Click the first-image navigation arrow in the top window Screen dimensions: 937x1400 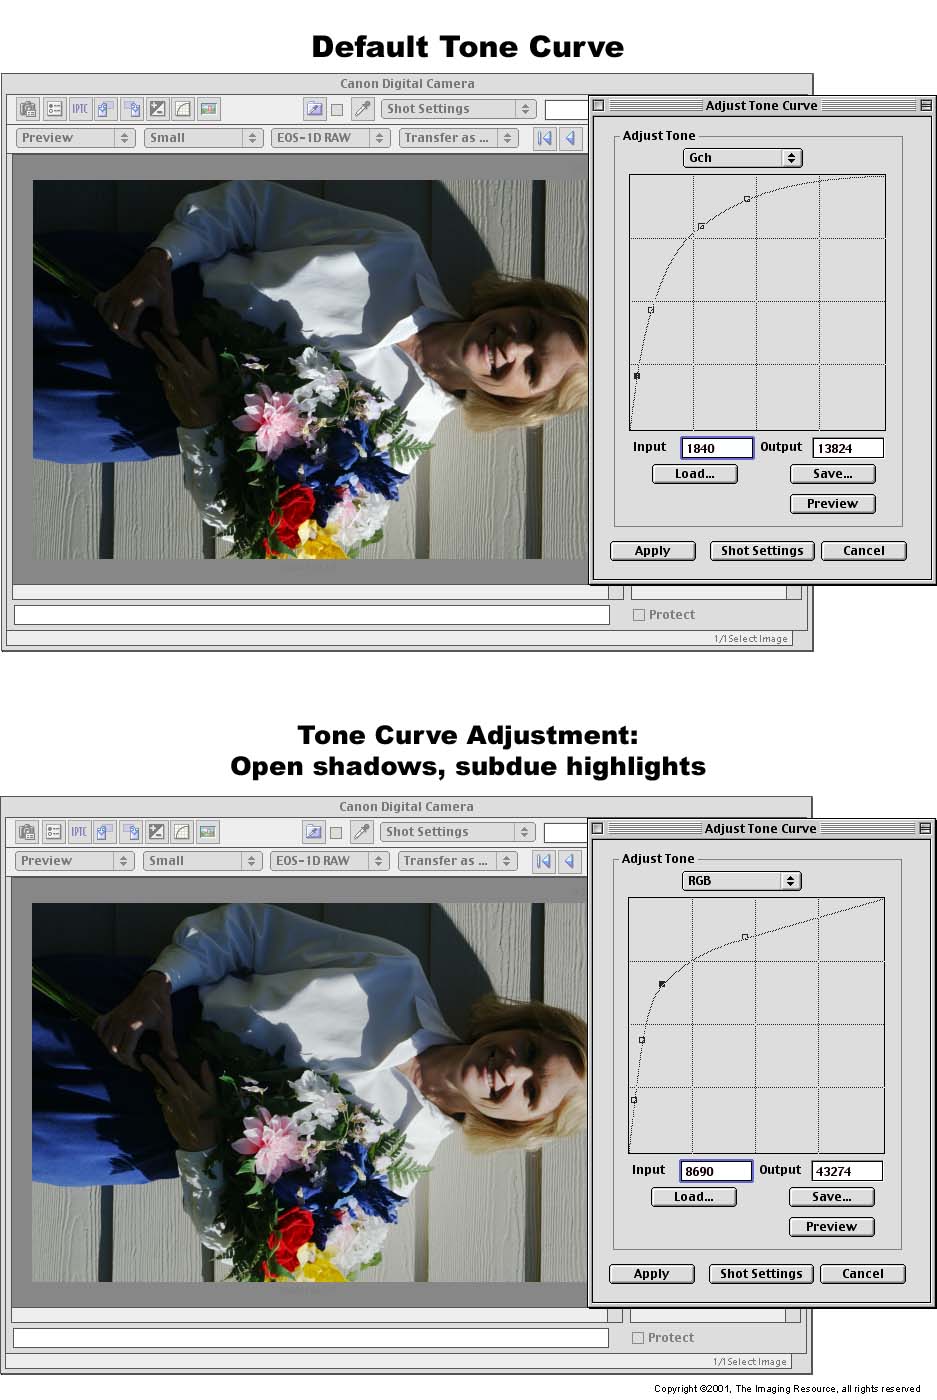click(x=545, y=138)
